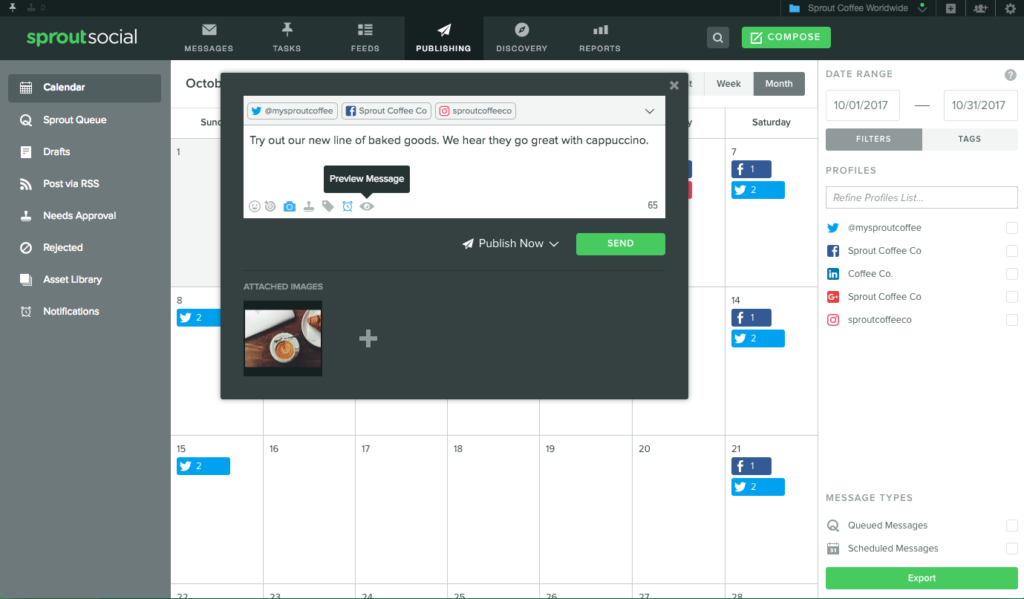Screen dimensions: 1024x599
Task: Check the Coffee Co. LinkedIn filter checkbox
Action: 1012,274
